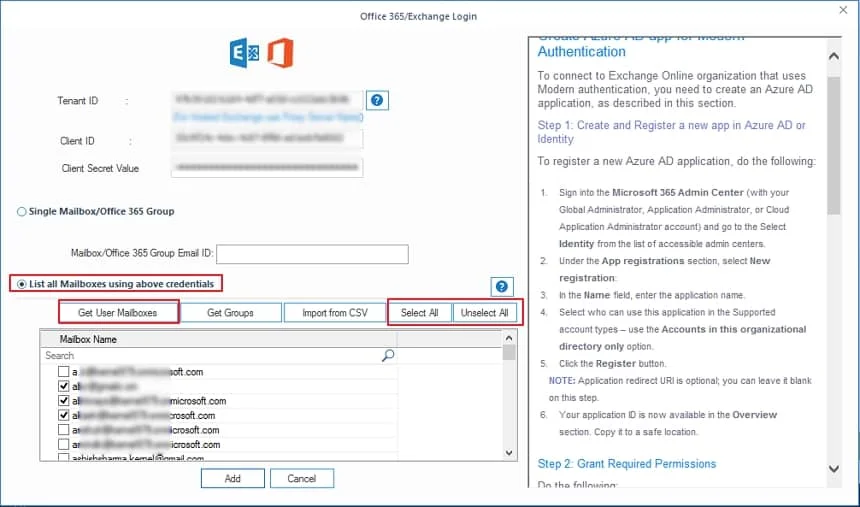This screenshot has width=860, height=507.
Task: Click the help panel scrollbar thumb
Action: pyautogui.click(x=834, y=145)
